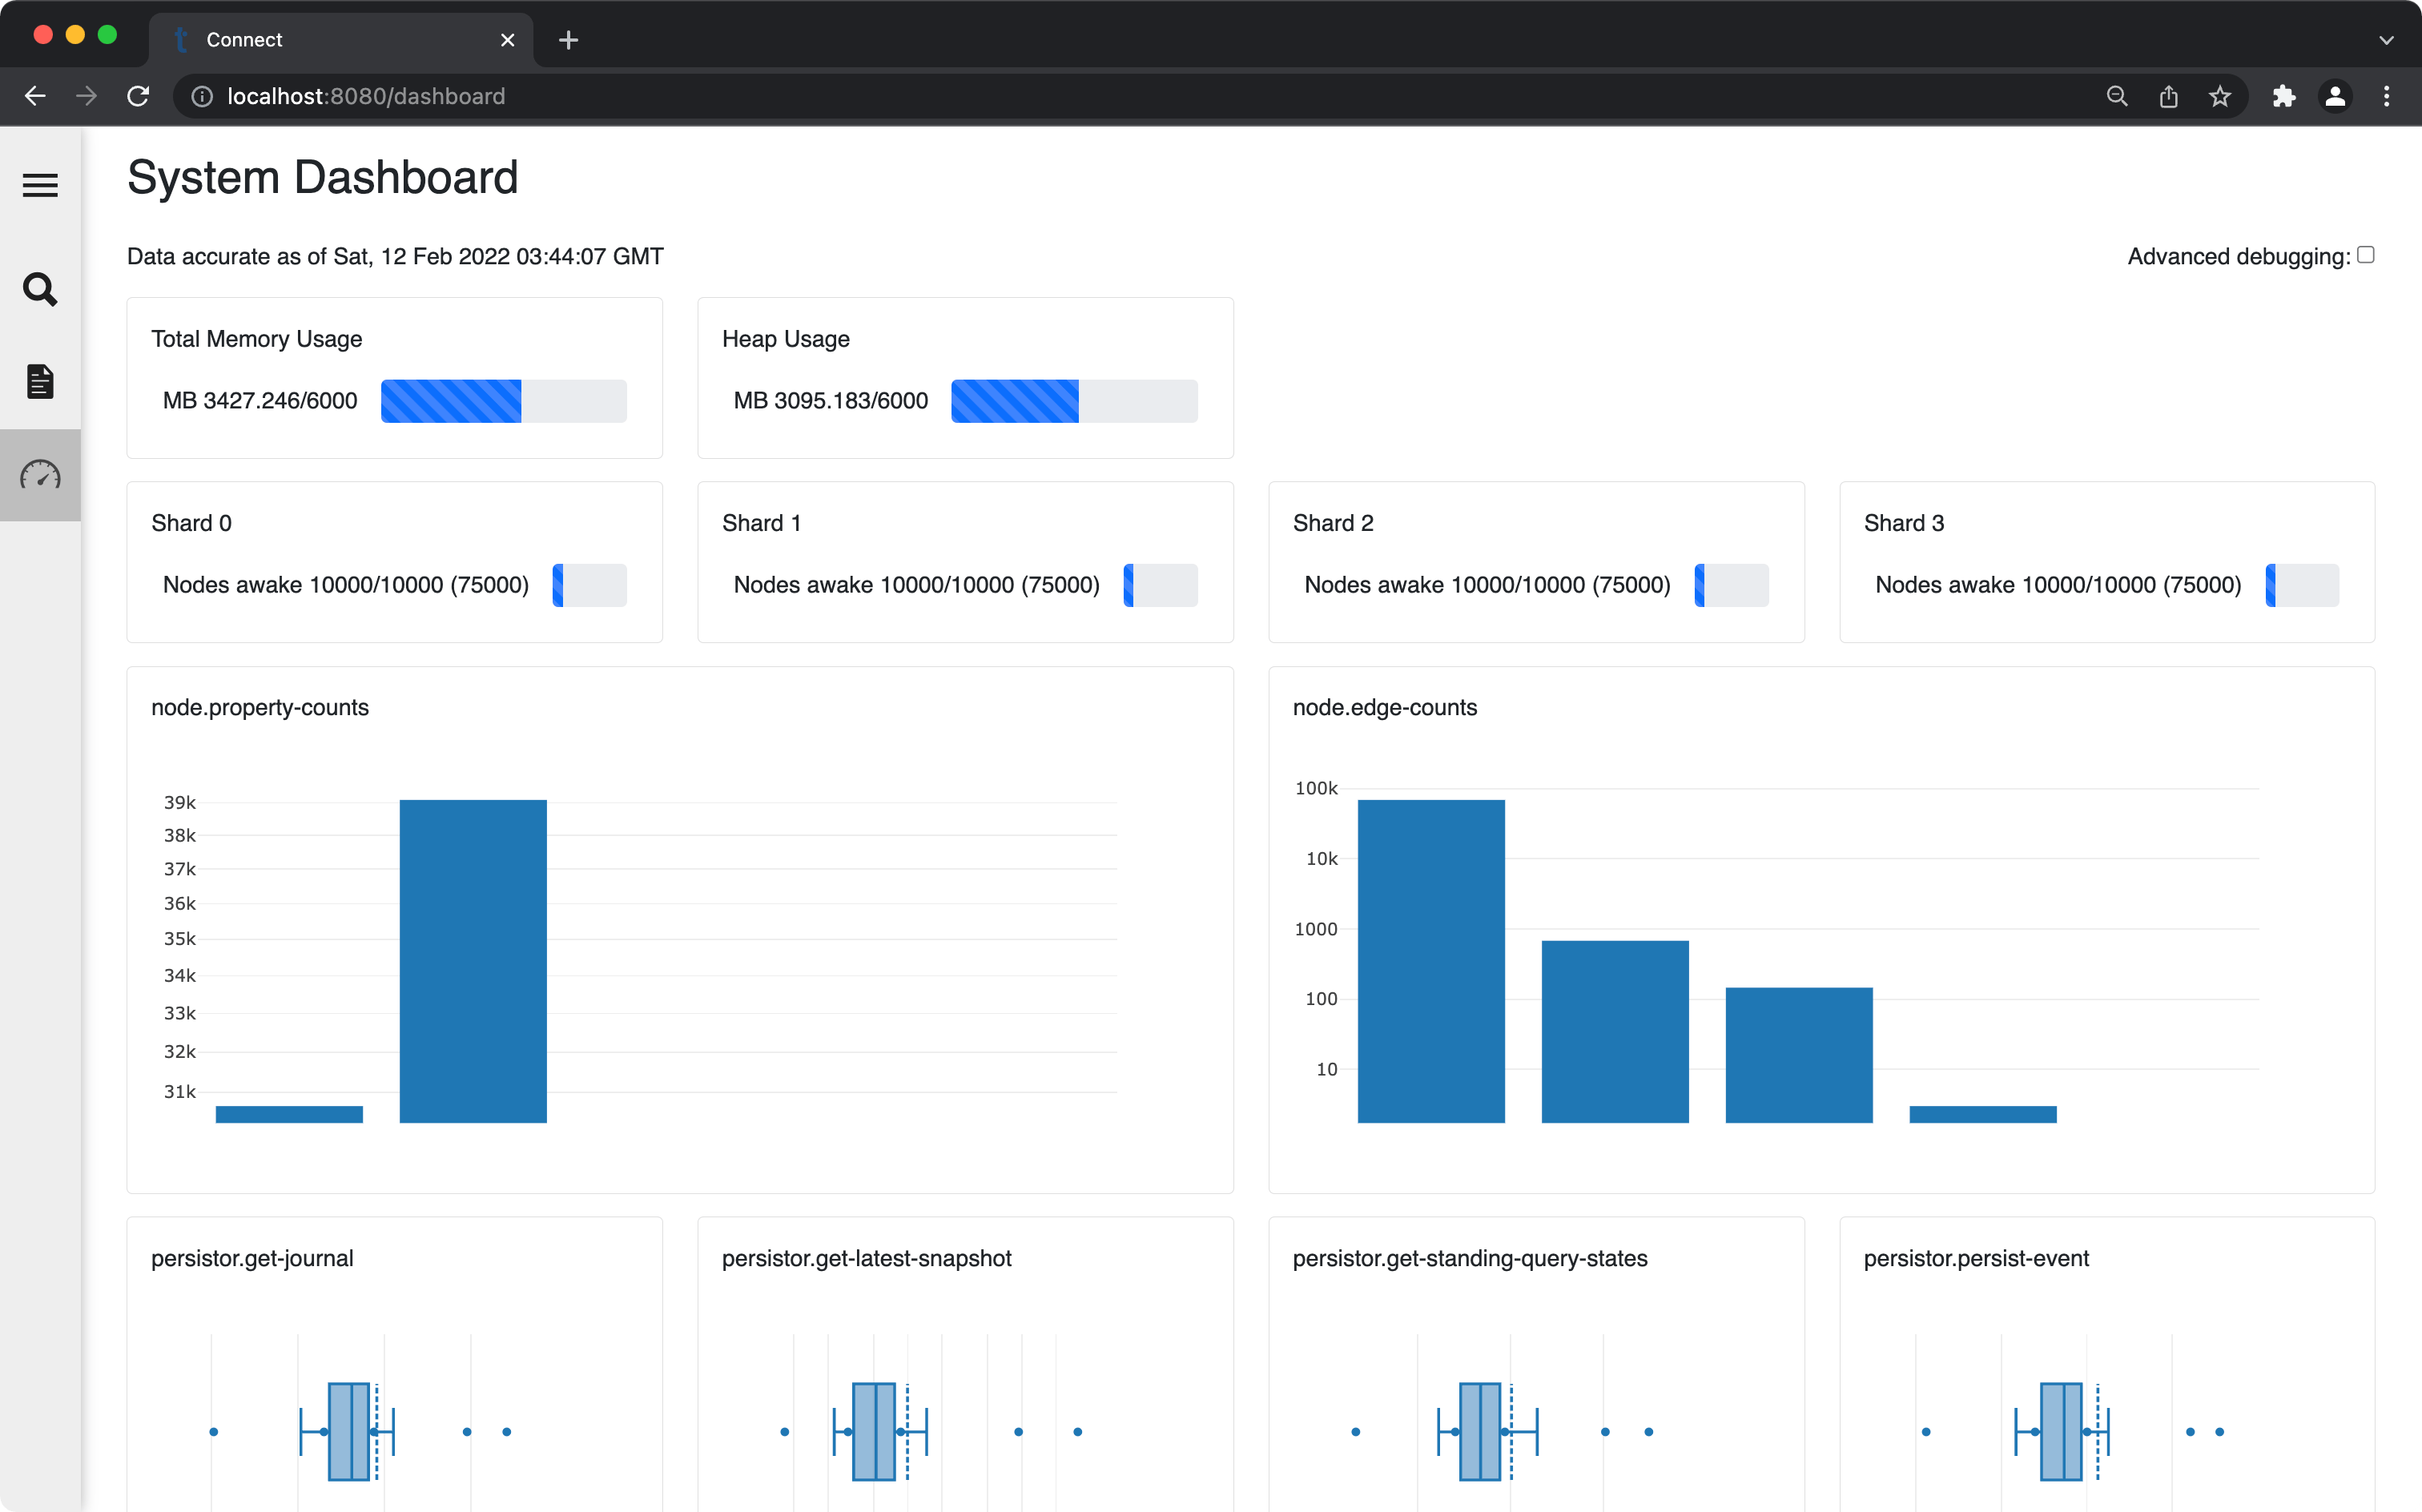
Task: Open a new tab with plus button
Action: 568,40
